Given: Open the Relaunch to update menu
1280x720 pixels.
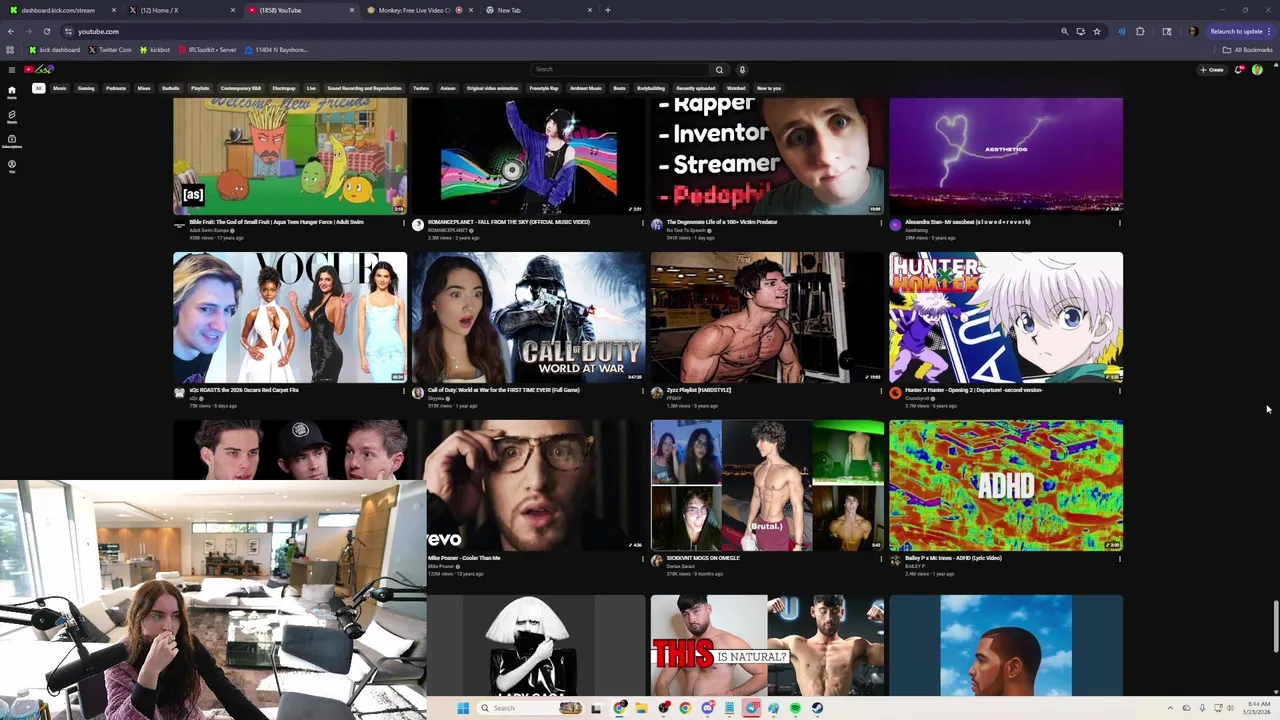Looking at the screenshot, I should tap(1241, 31).
